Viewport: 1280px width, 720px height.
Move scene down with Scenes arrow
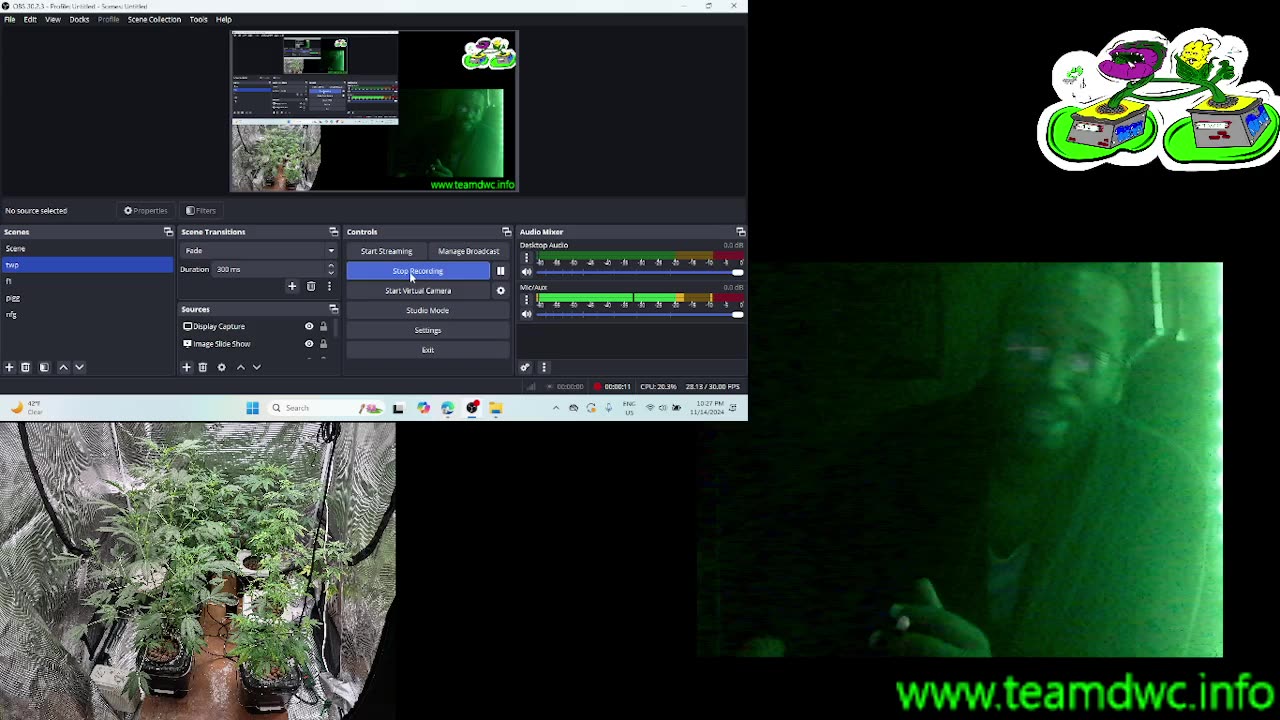tap(79, 367)
